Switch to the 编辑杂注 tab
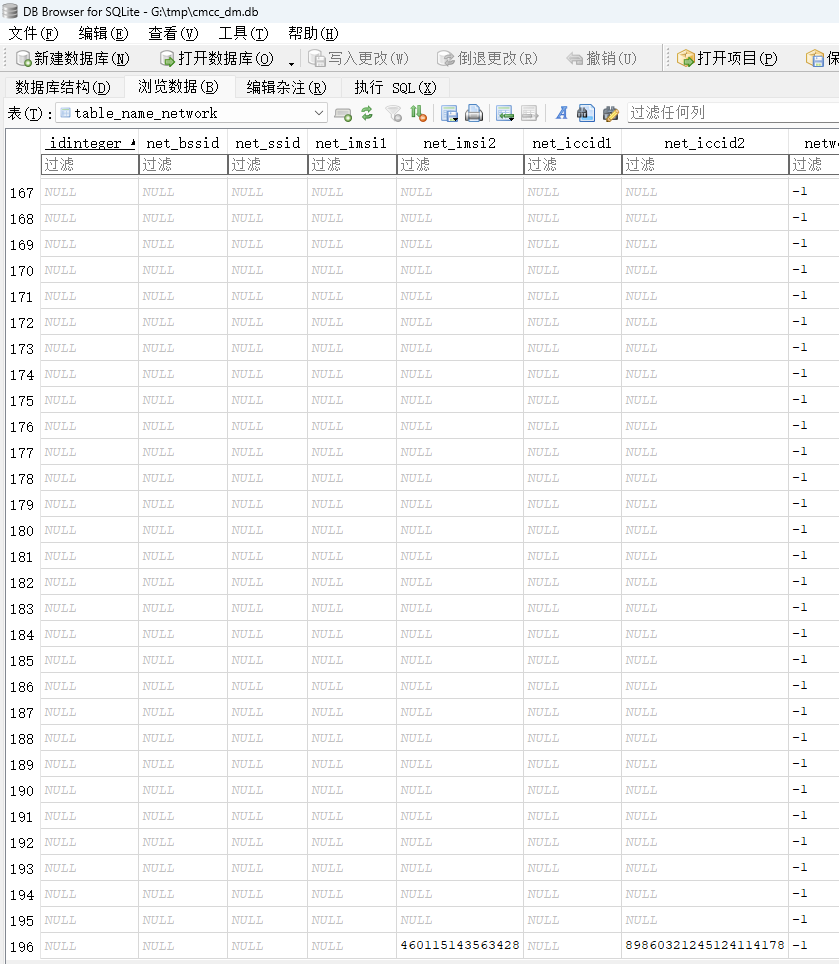Viewport: 839px width, 964px height. click(286, 87)
